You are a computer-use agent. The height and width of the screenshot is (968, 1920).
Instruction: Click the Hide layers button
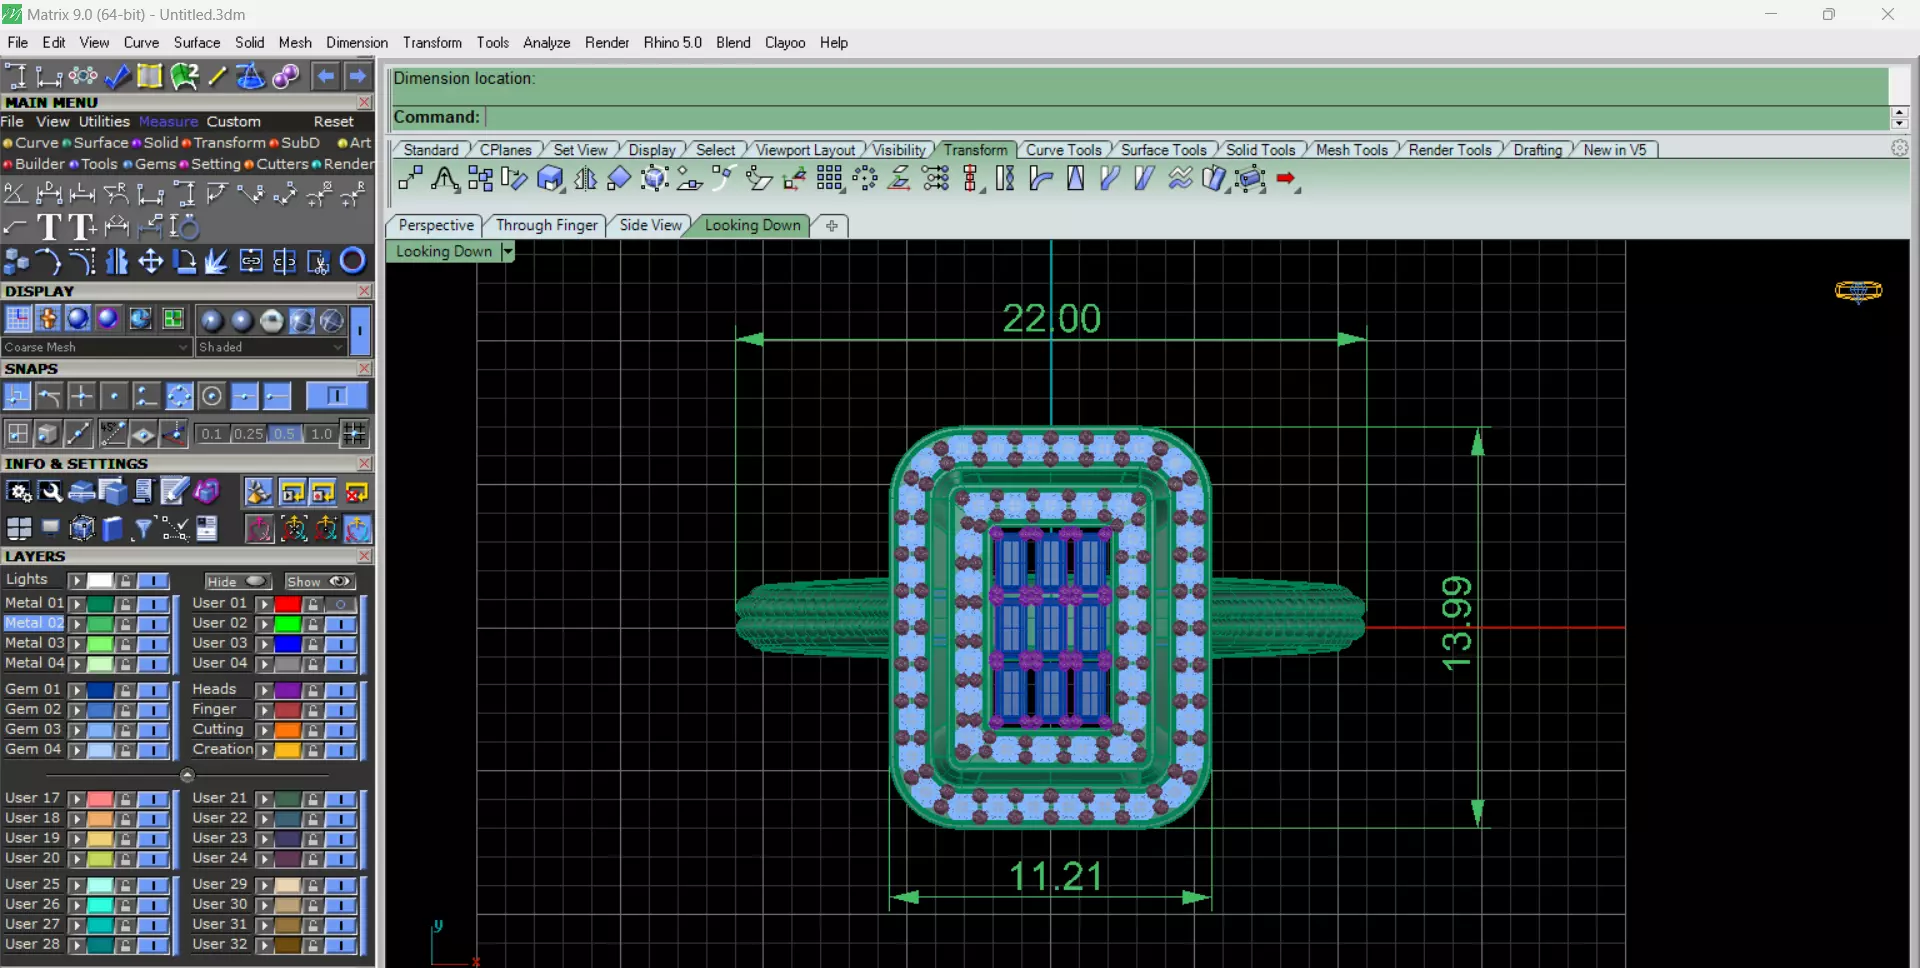coord(237,581)
